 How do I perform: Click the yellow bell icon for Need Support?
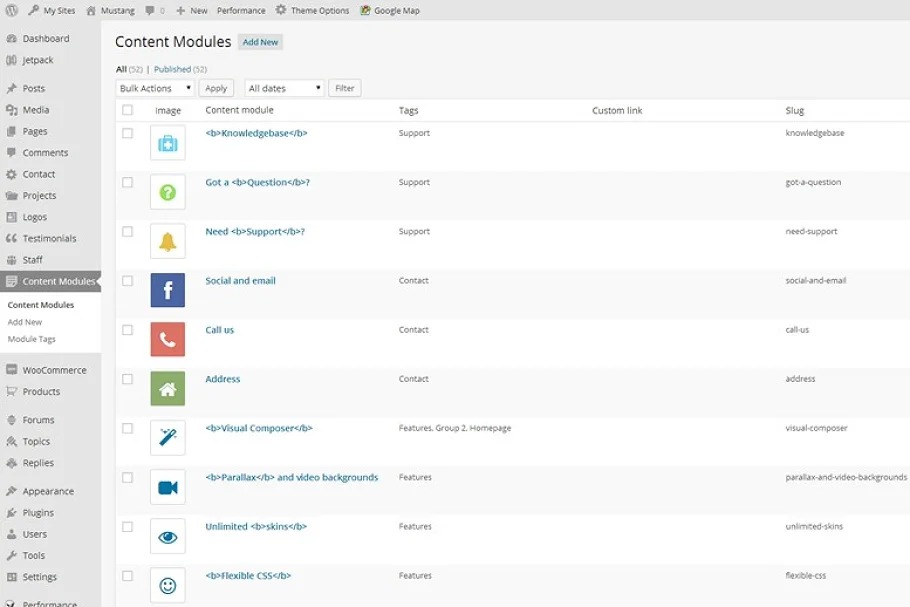tap(167, 242)
